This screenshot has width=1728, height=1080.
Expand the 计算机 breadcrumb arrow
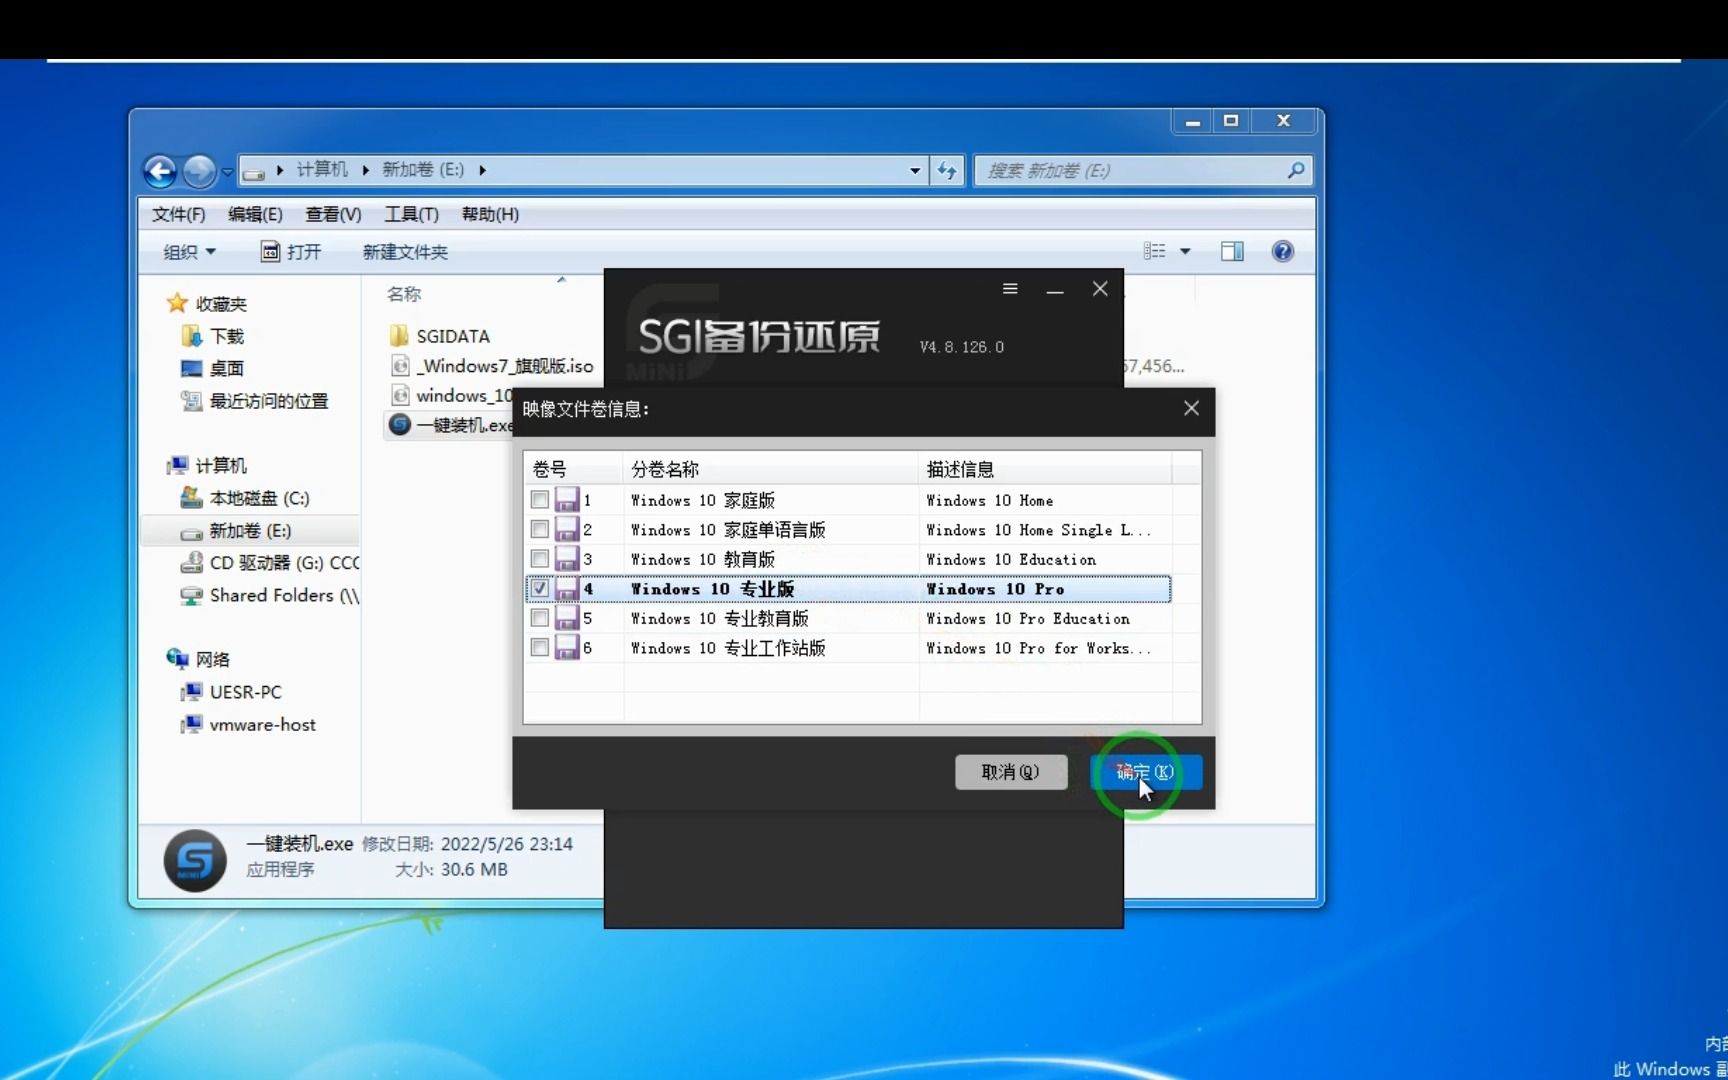[x=365, y=170]
